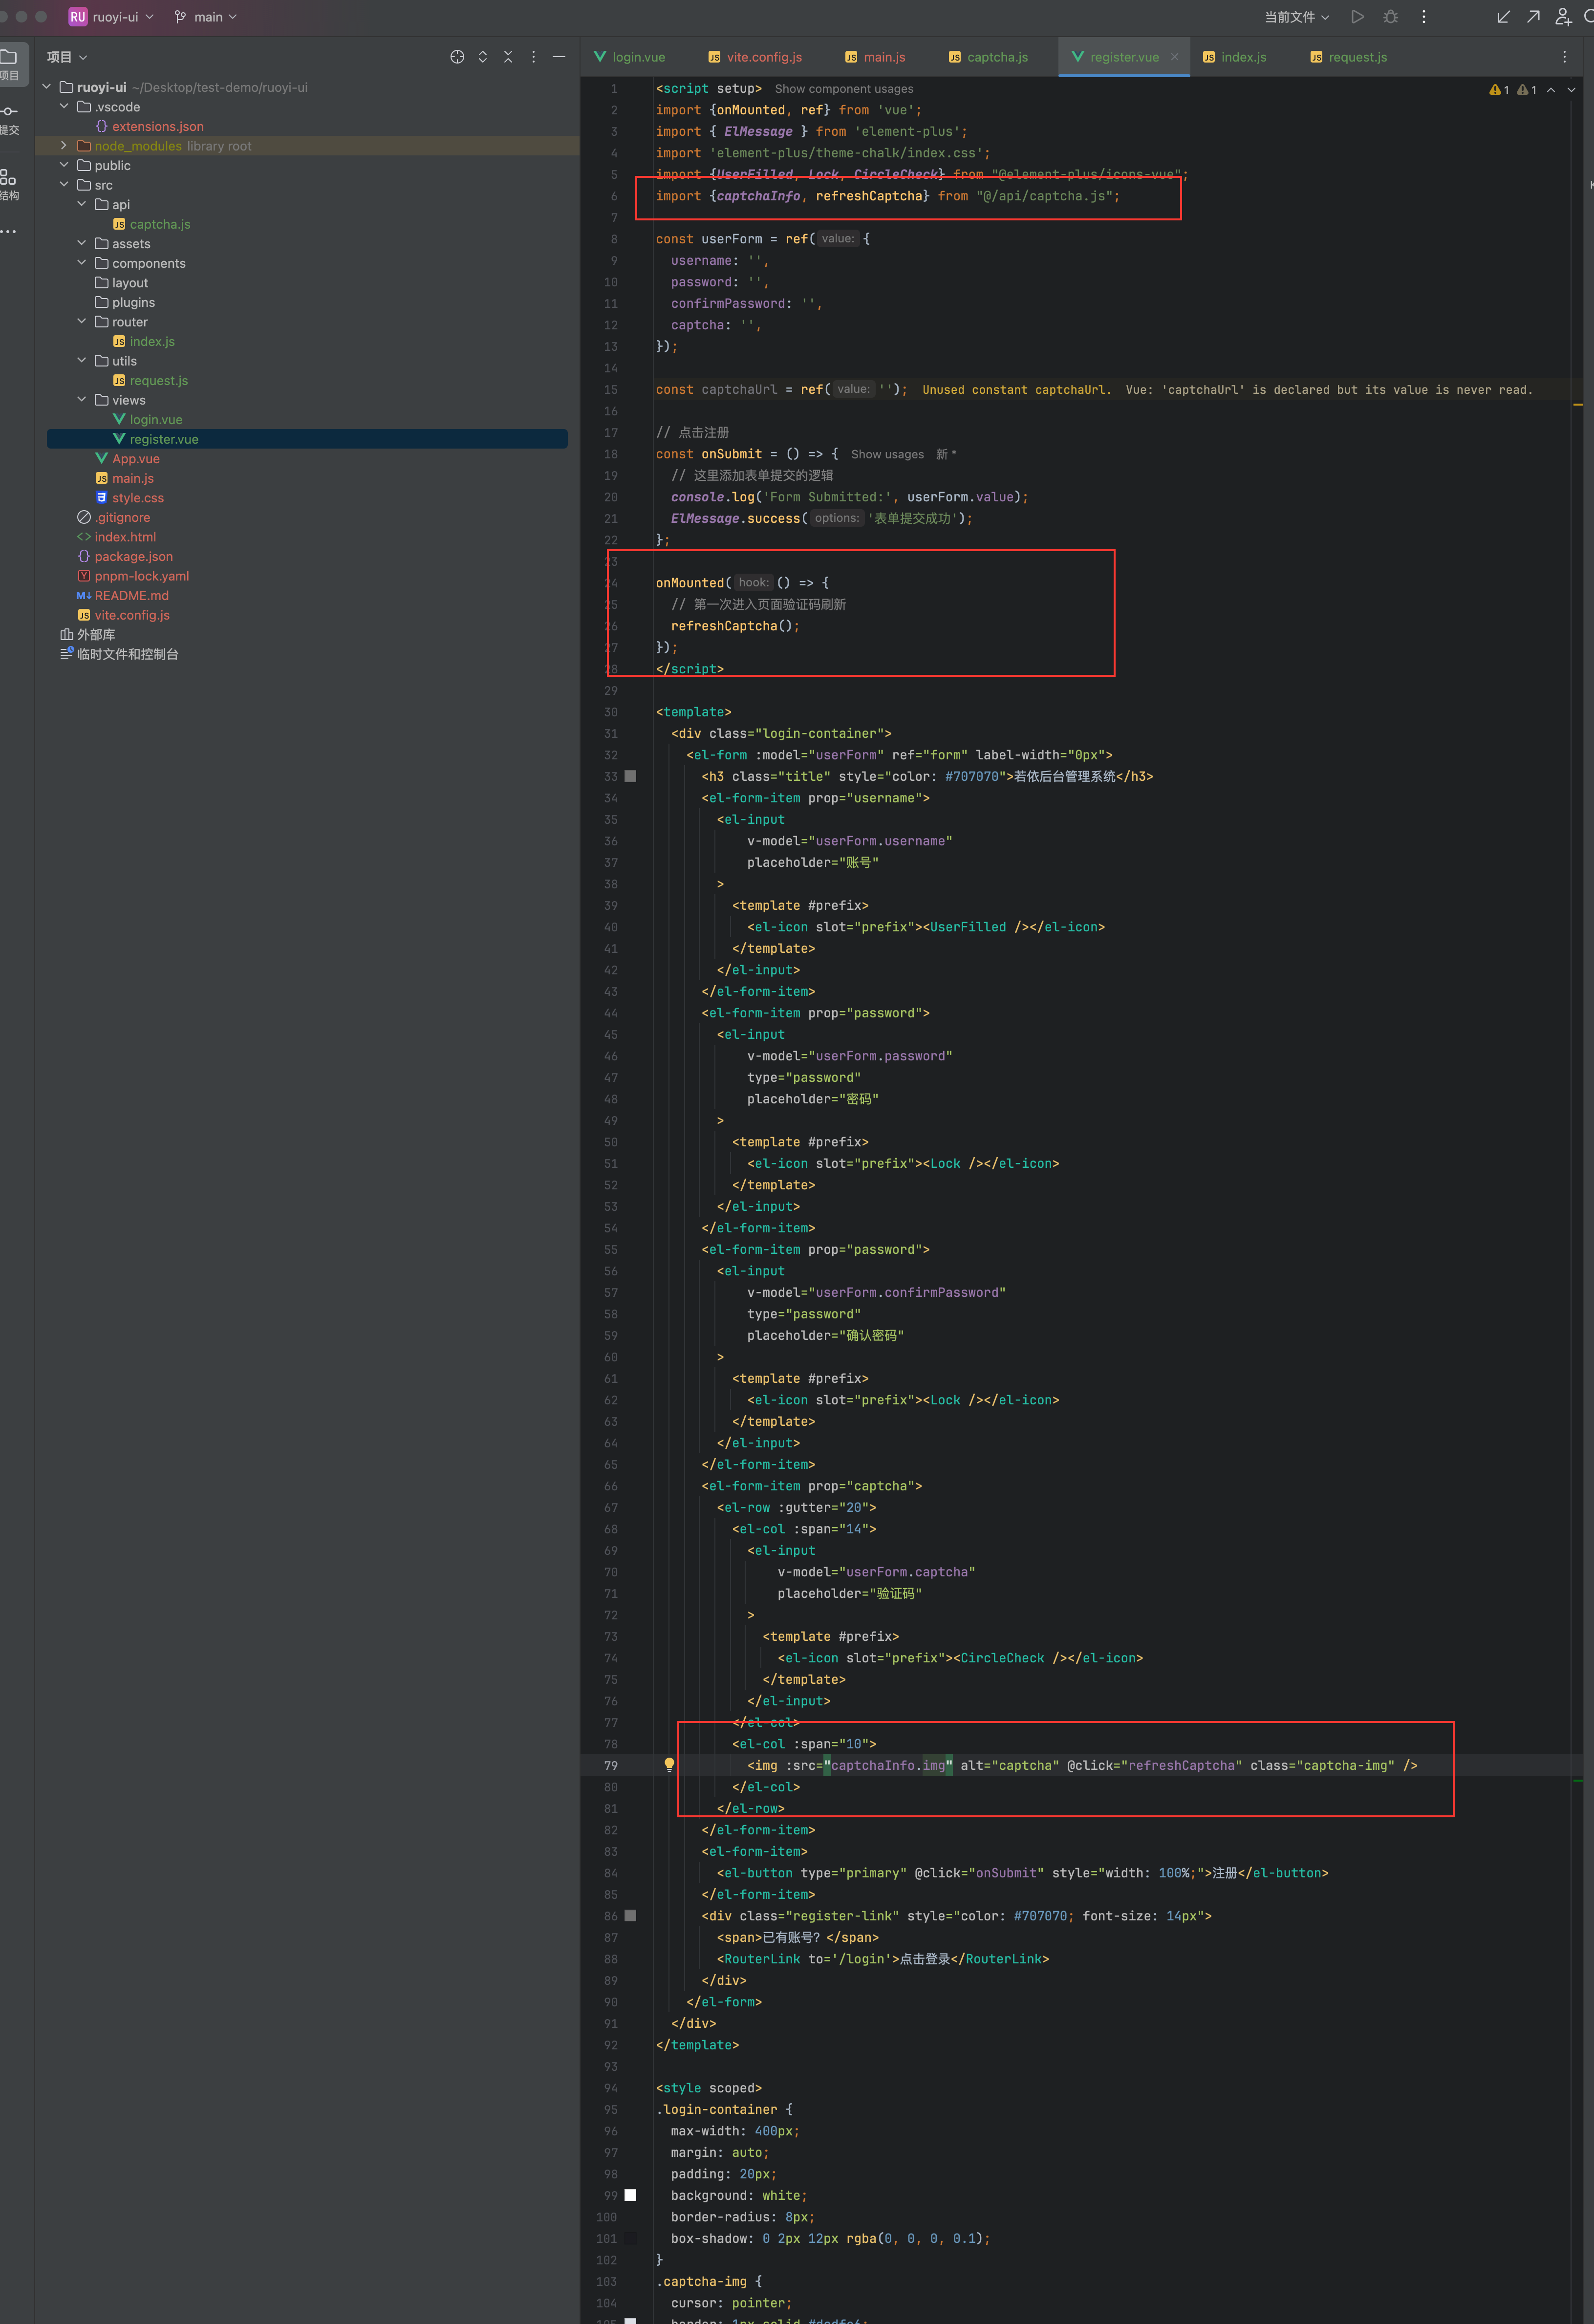Click the yellow warning indicator in editor

pyautogui.click(x=1499, y=90)
